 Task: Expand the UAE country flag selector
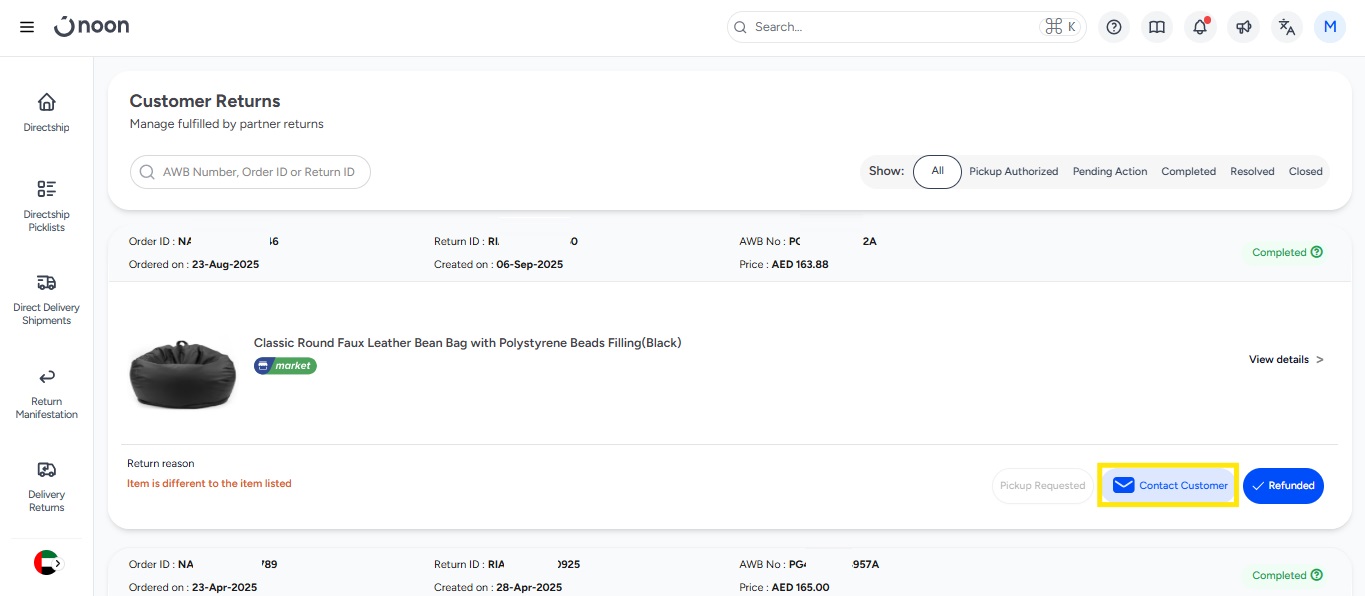47,563
